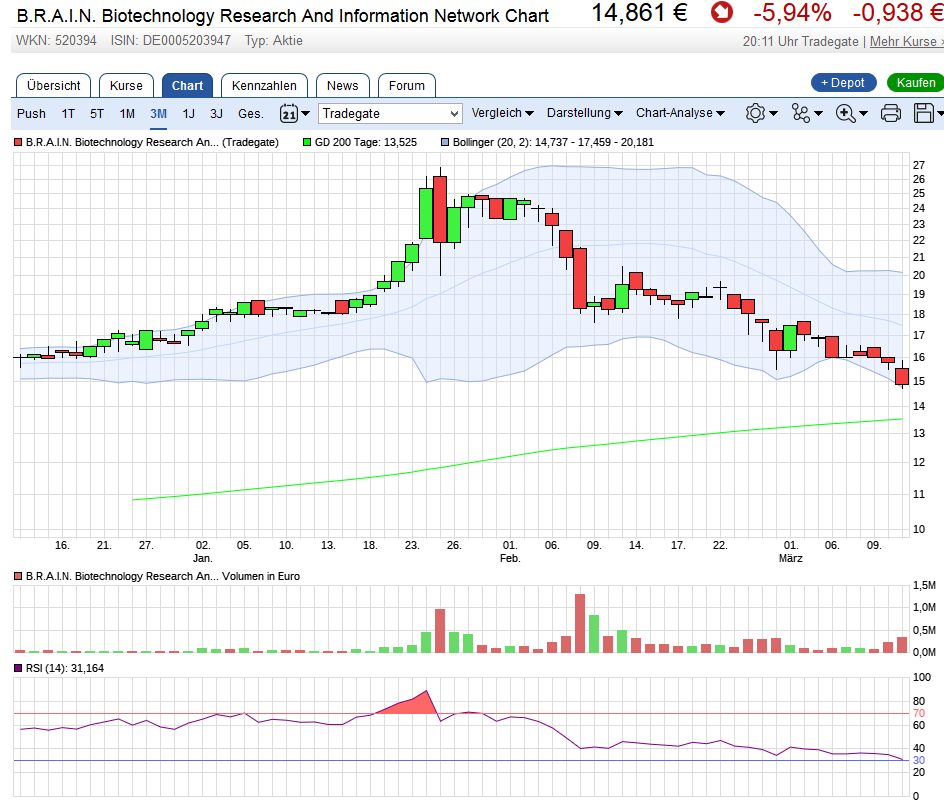The height and width of the screenshot is (812, 944).
Task: Click the red RSI overbought peak area
Action: [417, 705]
